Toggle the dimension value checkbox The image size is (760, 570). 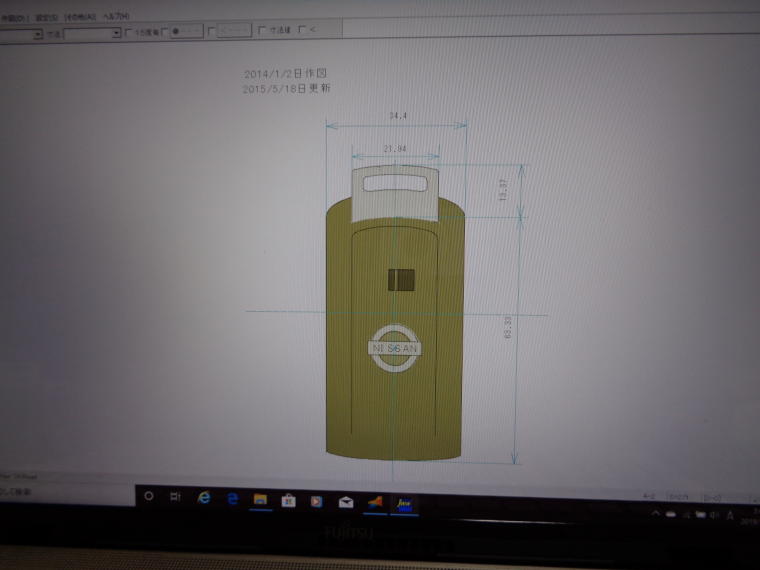click(262, 30)
